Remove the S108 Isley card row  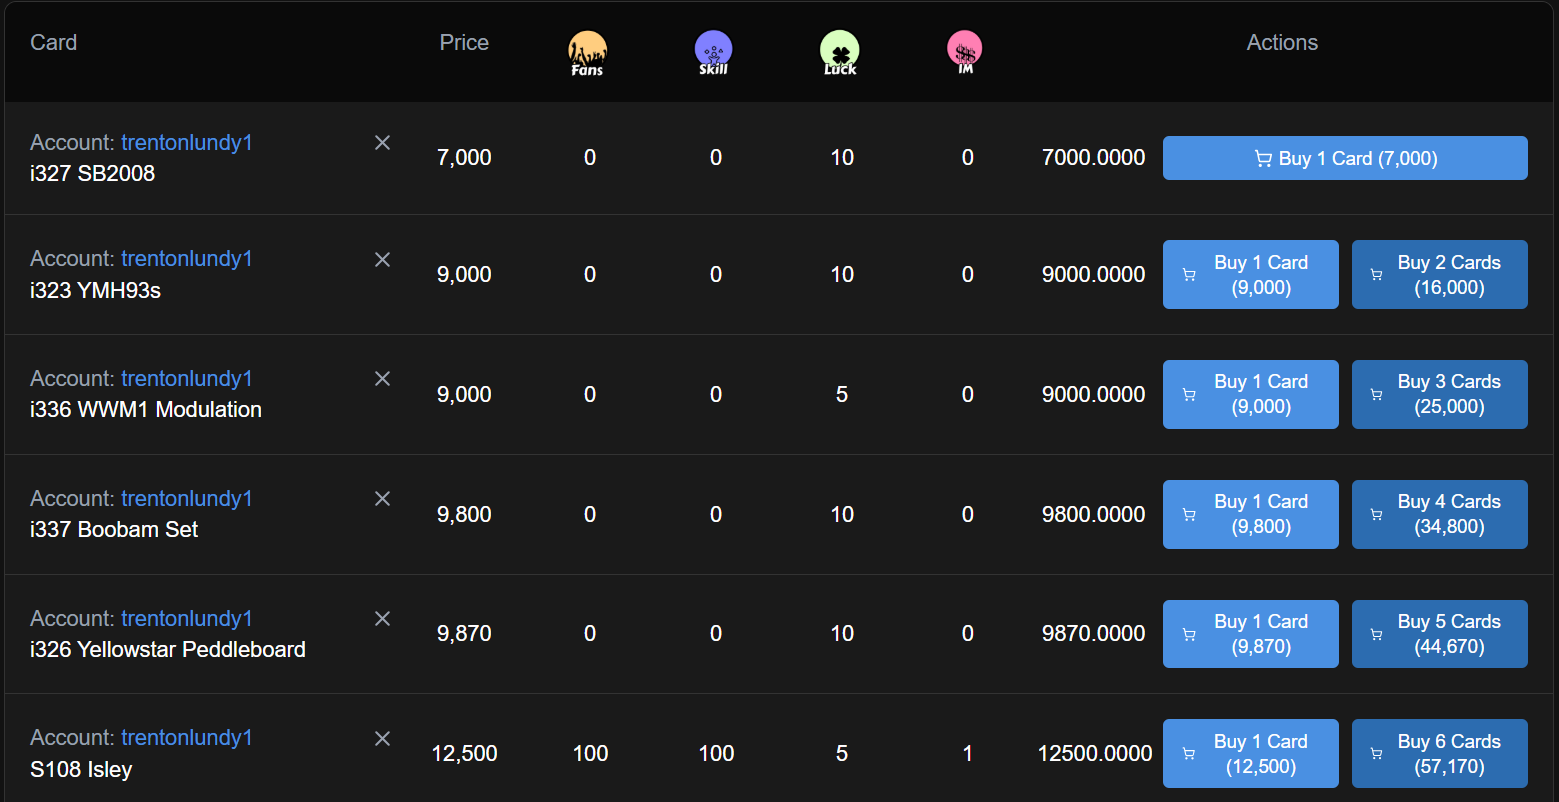tap(382, 738)
